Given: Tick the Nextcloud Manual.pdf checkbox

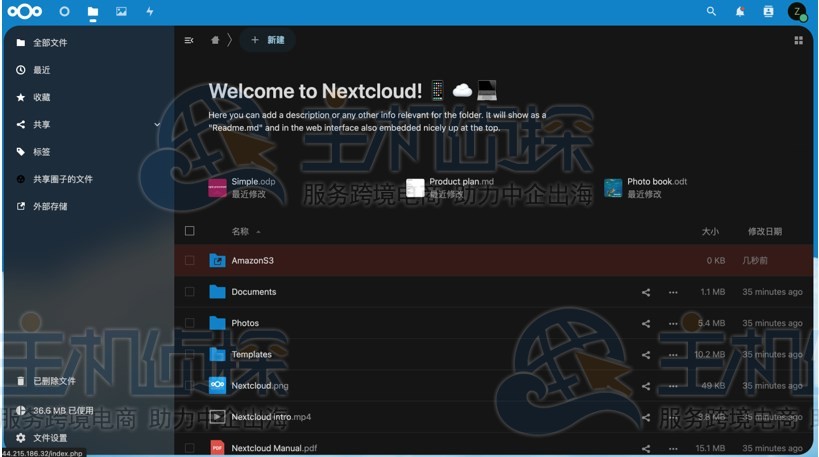Looking at the screenshot, I should [190, 448].
